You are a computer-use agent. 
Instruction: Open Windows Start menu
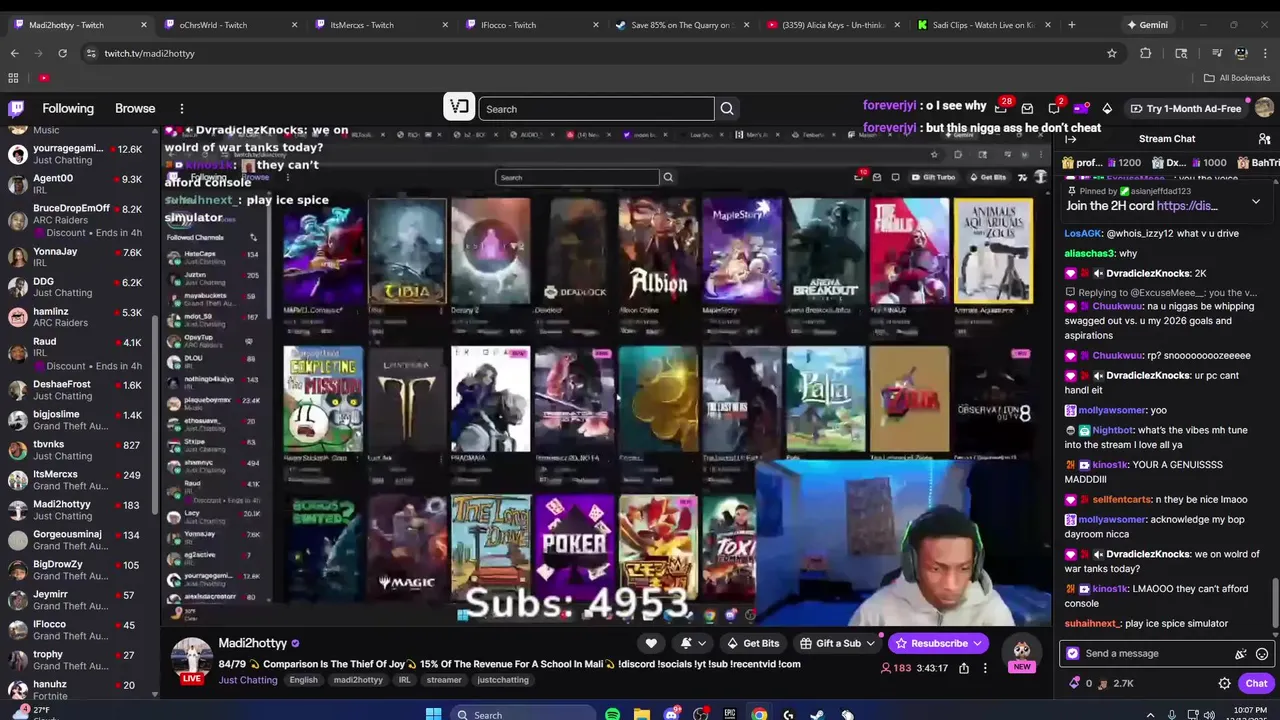433,714
